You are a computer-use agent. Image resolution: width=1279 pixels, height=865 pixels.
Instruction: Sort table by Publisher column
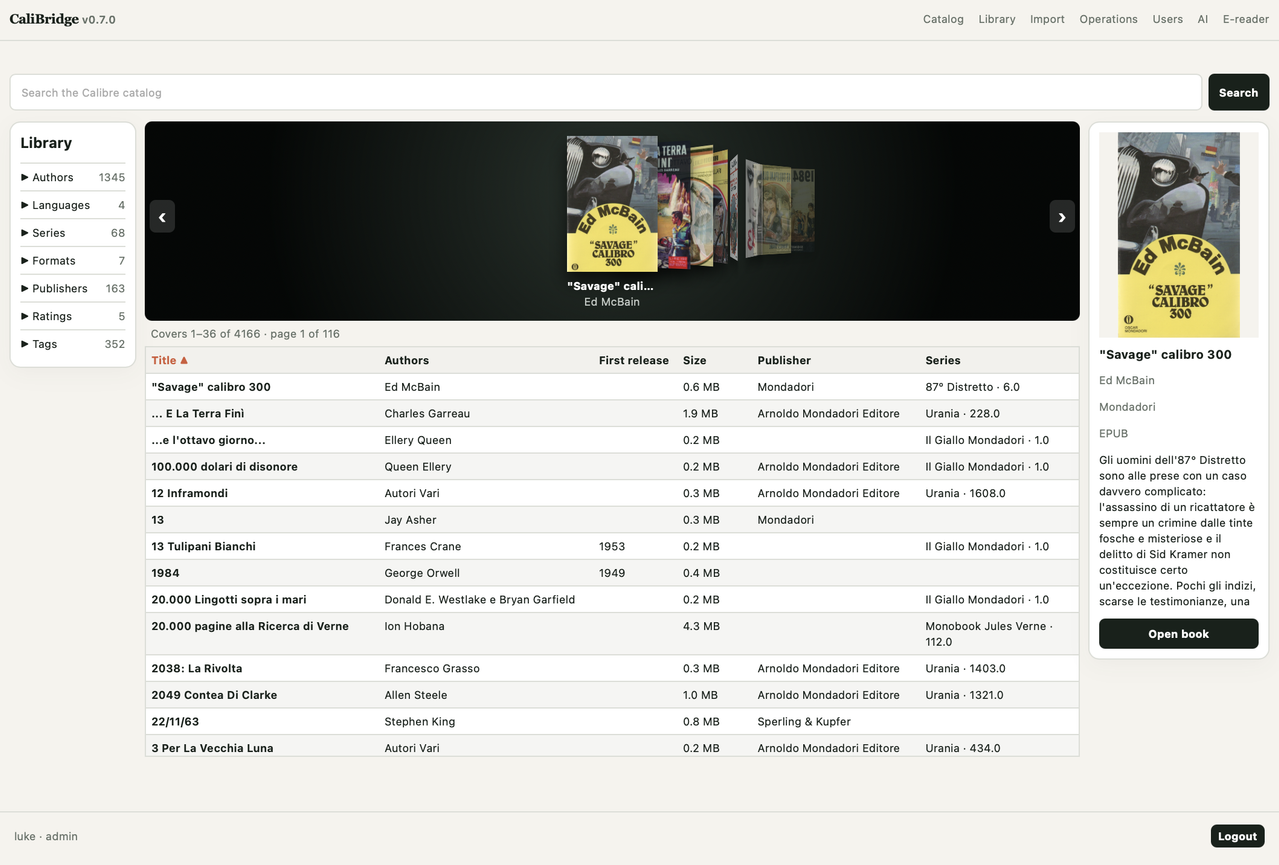coord(784,360)
